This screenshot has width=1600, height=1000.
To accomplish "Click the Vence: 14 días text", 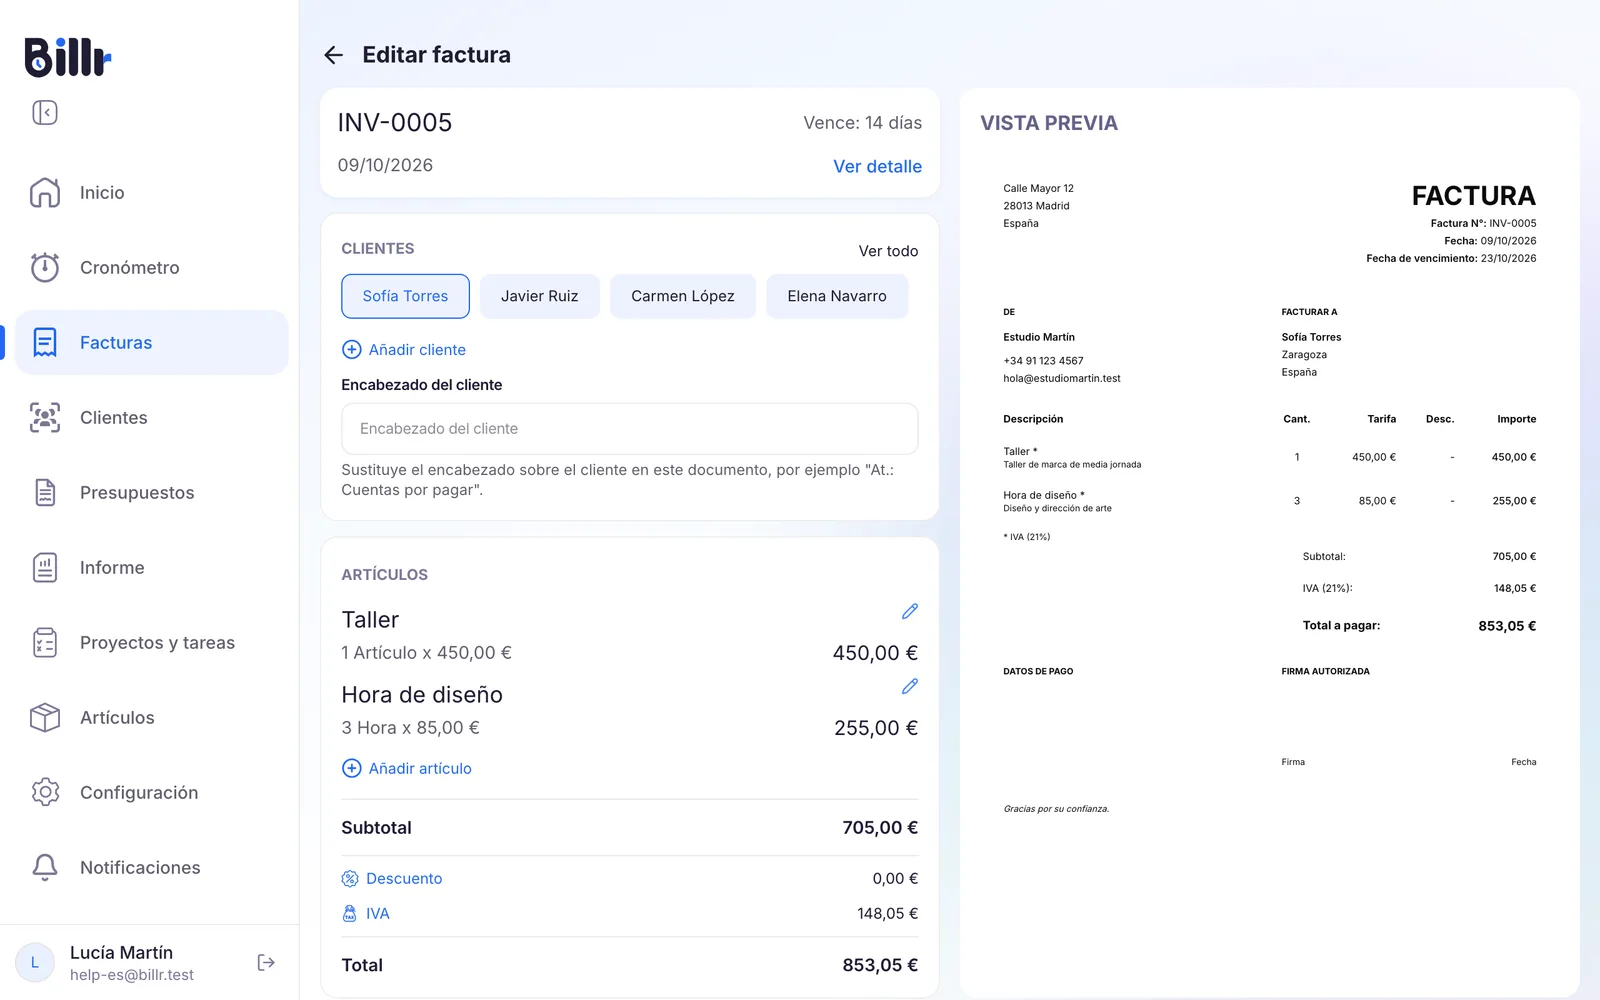I will 862,122.
